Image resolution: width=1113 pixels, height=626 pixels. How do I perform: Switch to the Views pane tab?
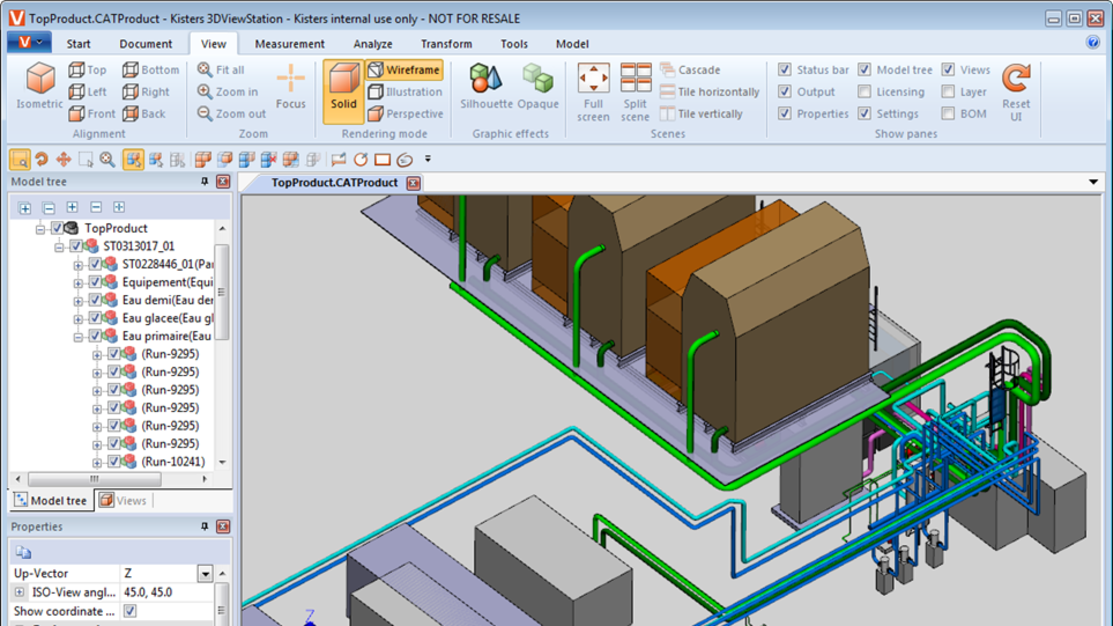click(124, 500)
